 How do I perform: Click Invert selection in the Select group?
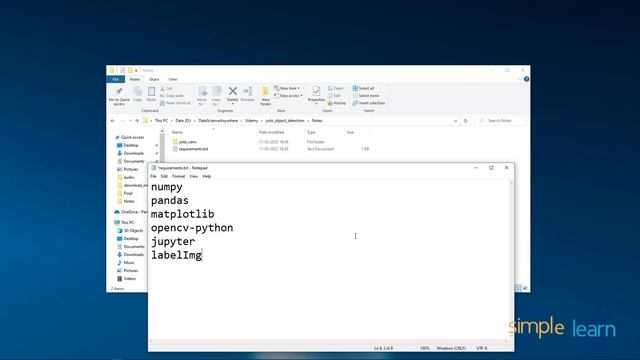pyautogui.click(x=369, y=103)
